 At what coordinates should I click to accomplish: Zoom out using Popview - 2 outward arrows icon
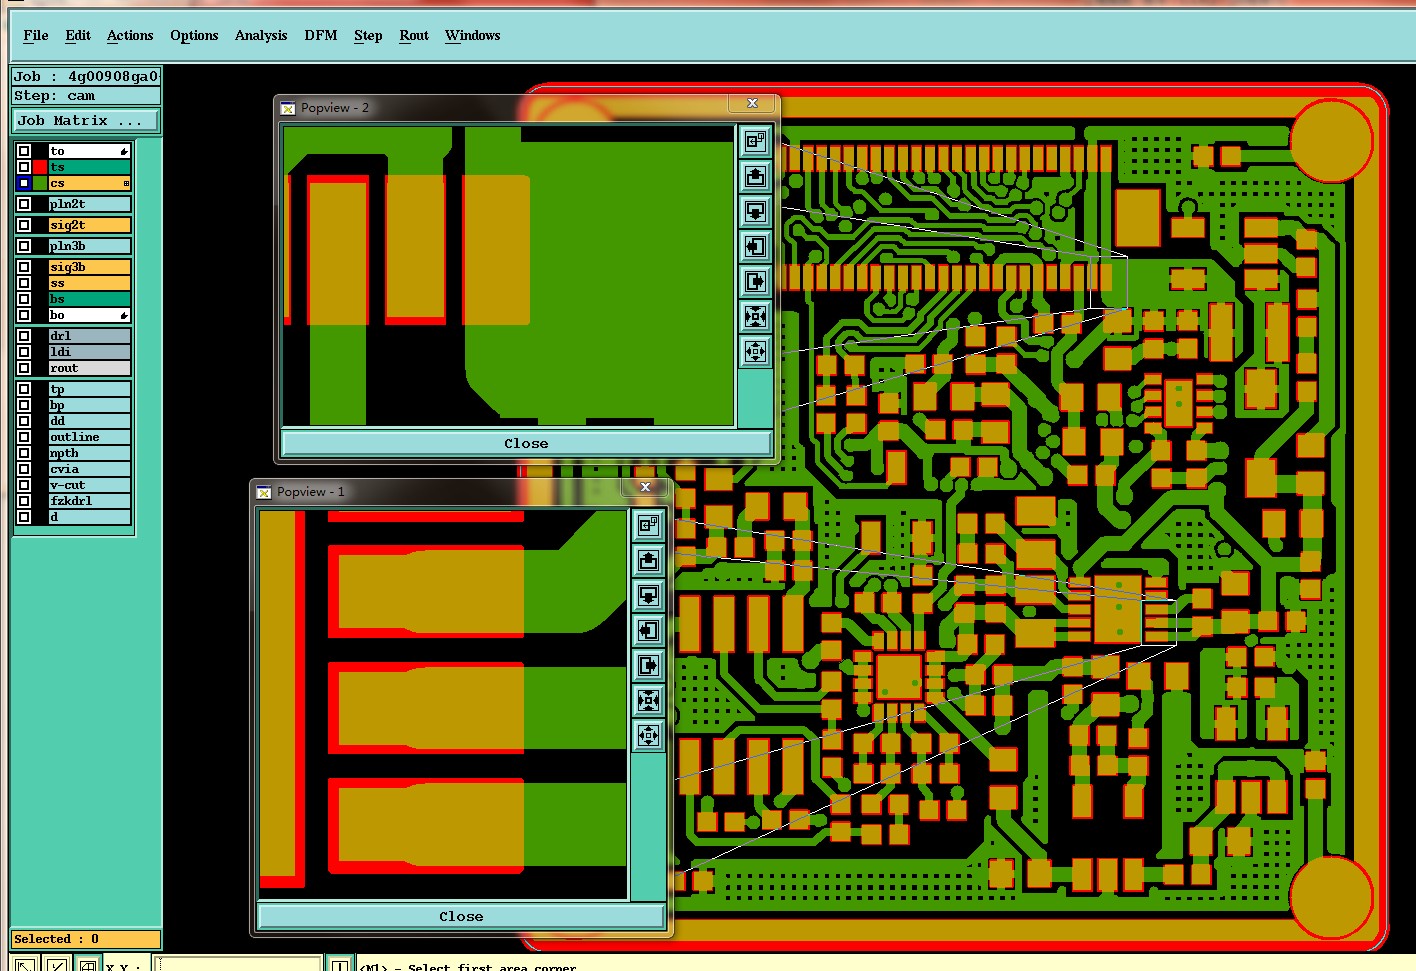[x=755, y=352]
